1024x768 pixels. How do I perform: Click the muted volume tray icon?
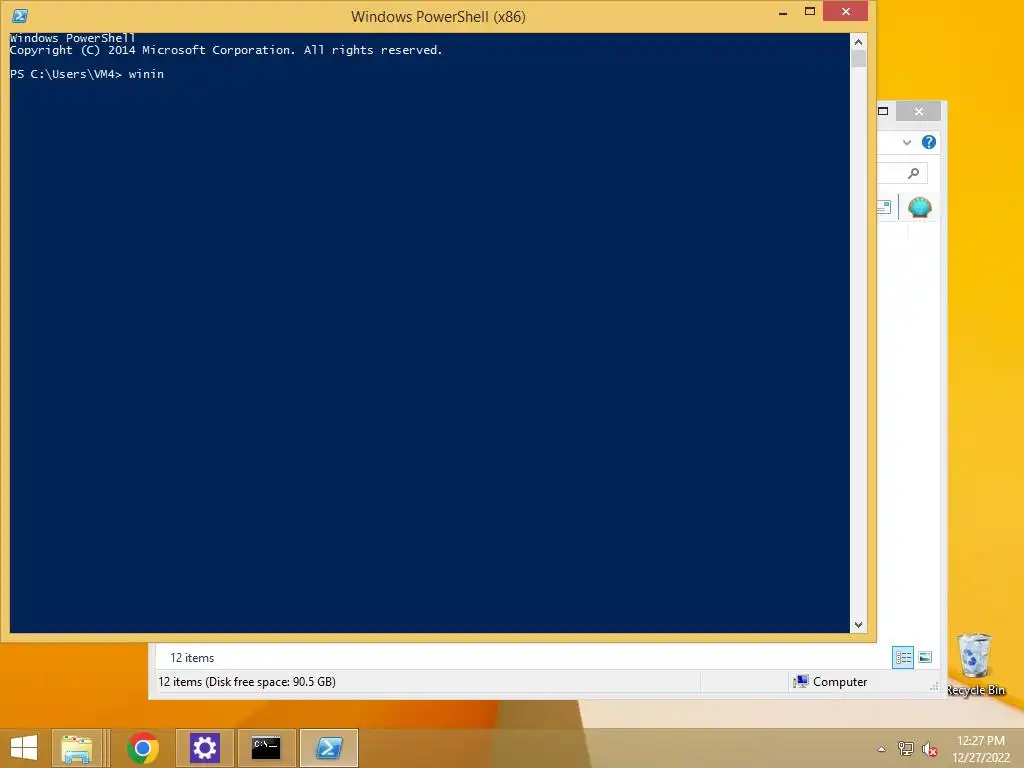(x=929, y=749)
